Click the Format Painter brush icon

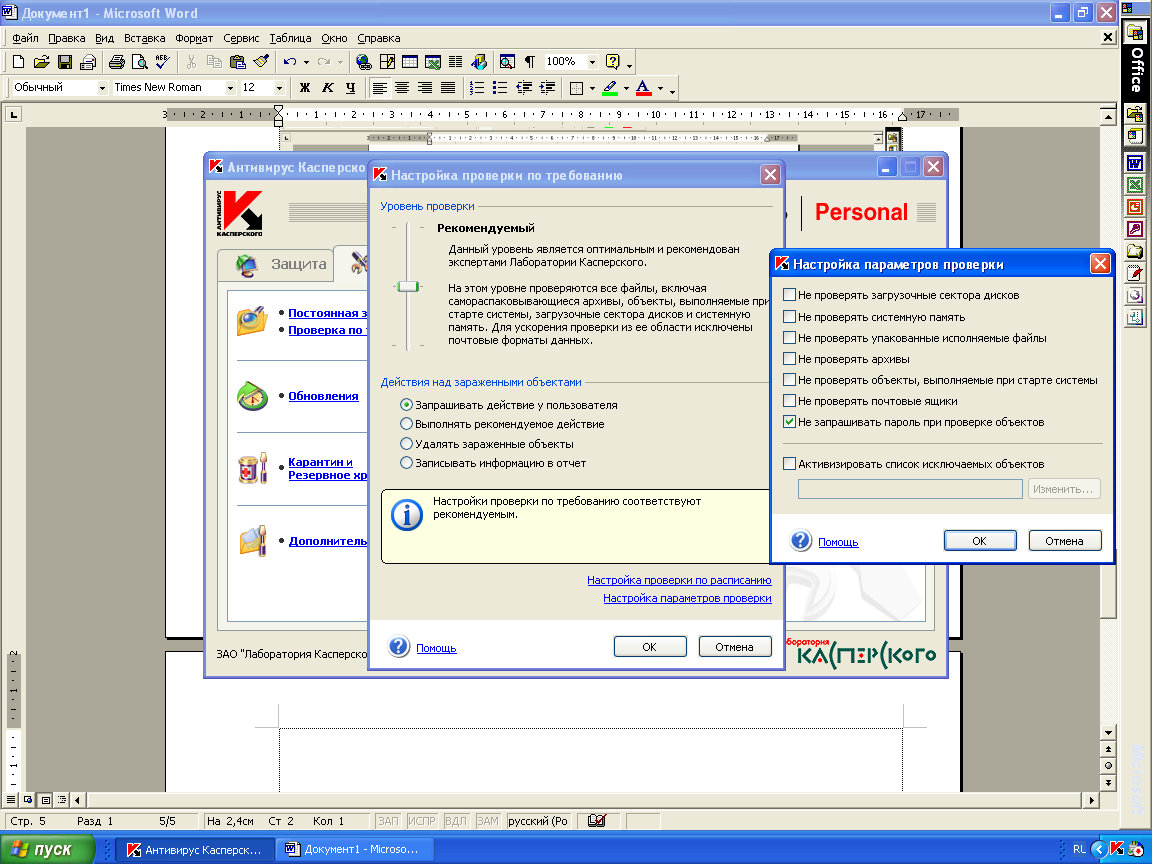click(x=261, y=62)
